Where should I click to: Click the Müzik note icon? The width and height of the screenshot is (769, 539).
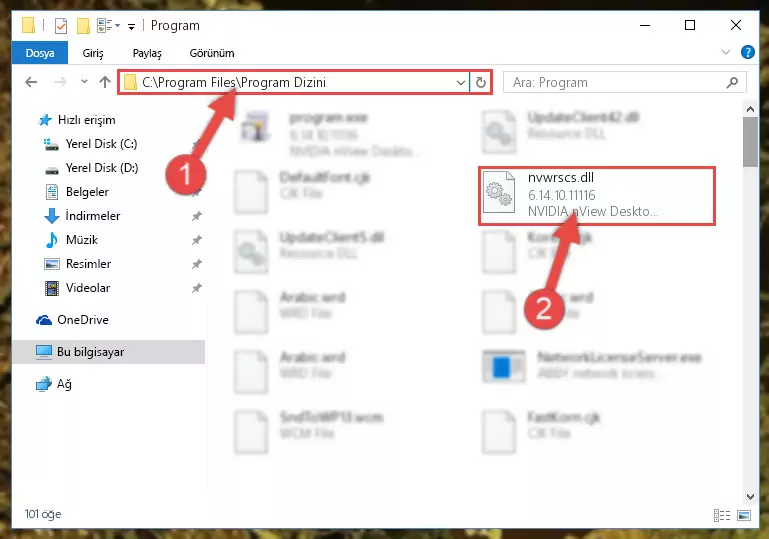51,240
